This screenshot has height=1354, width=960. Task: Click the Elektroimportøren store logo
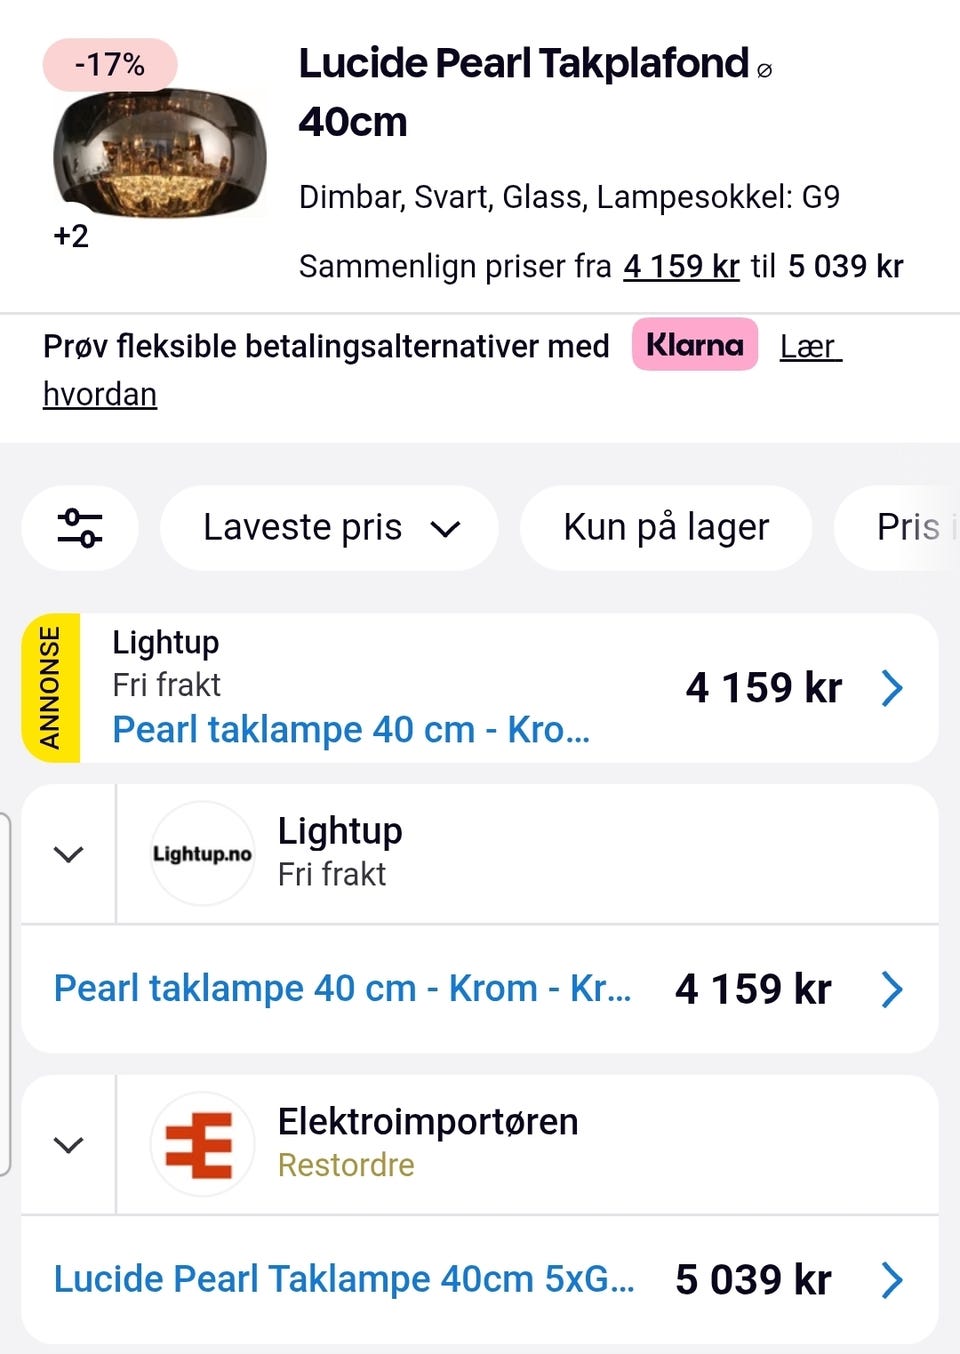point(202,1144)
